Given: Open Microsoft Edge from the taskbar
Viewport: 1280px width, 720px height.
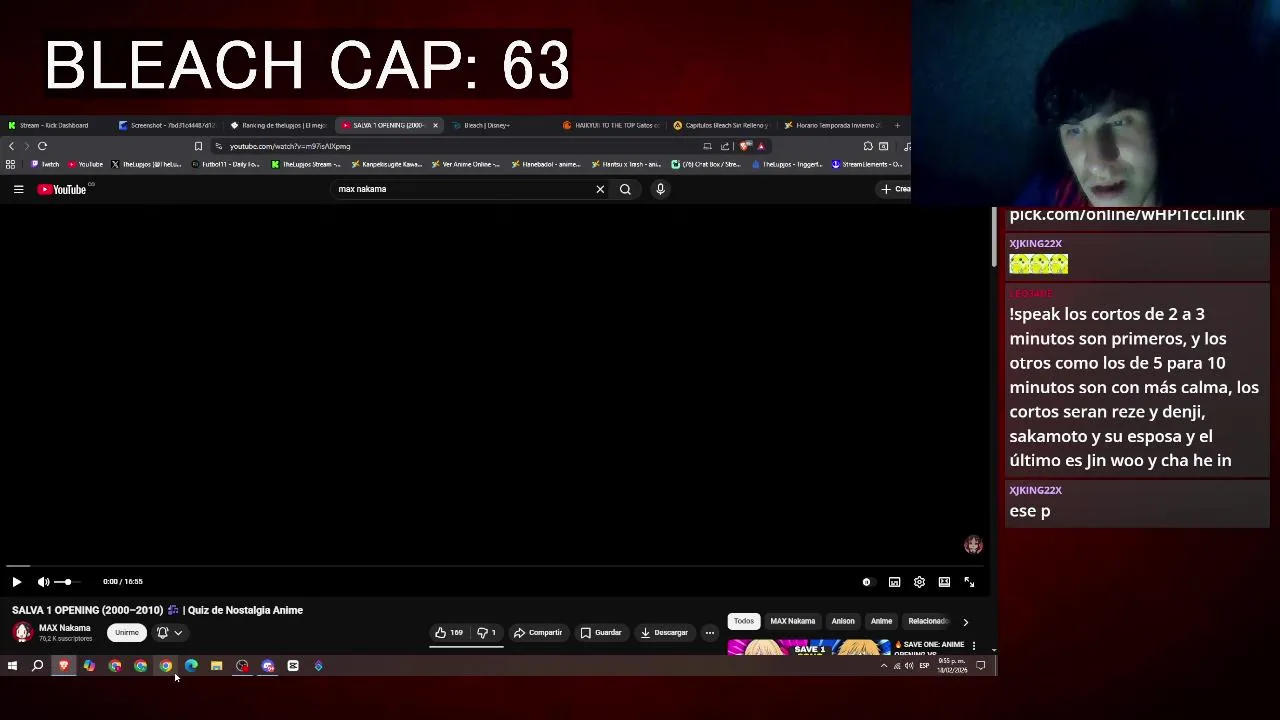Looking at the screenshot, I should (191, 666).
